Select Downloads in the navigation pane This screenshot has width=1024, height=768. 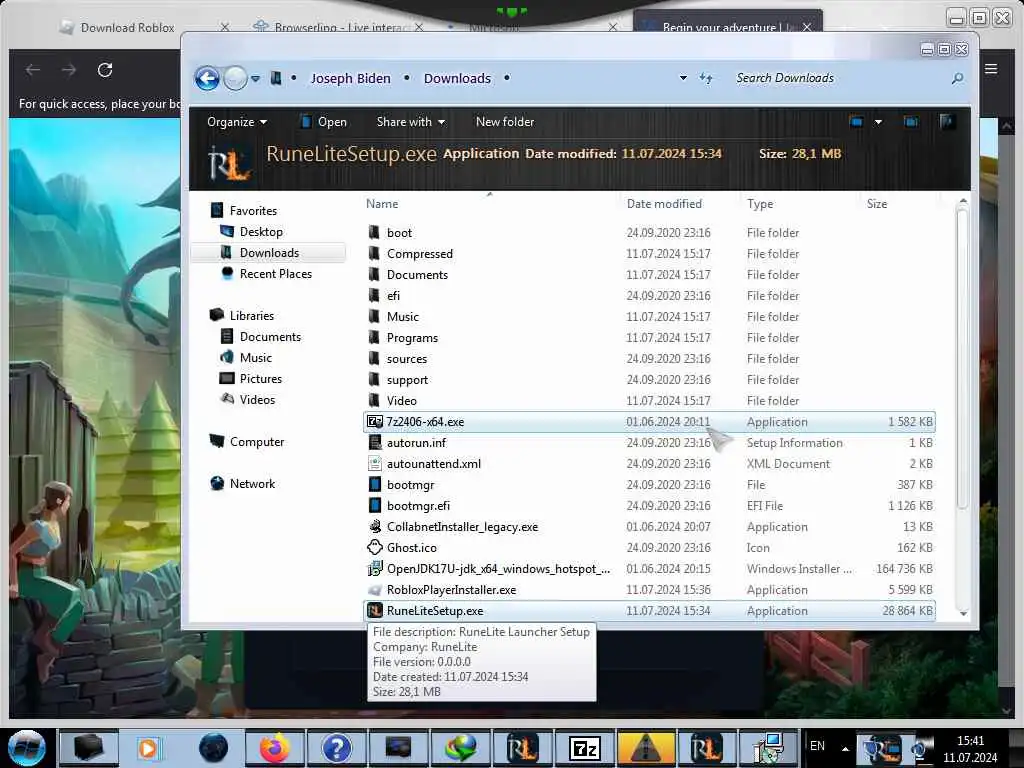(x=268, y=253)
